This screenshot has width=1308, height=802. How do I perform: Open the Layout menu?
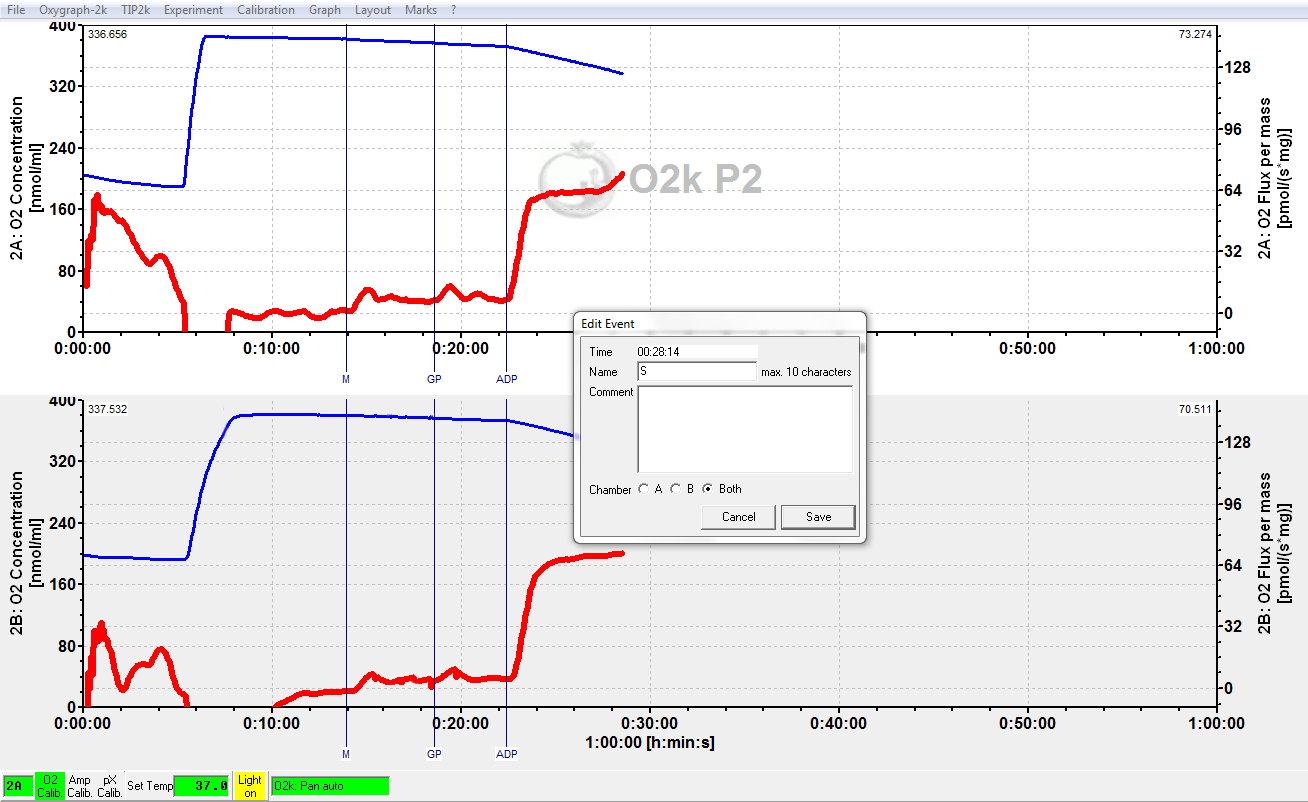373,9
